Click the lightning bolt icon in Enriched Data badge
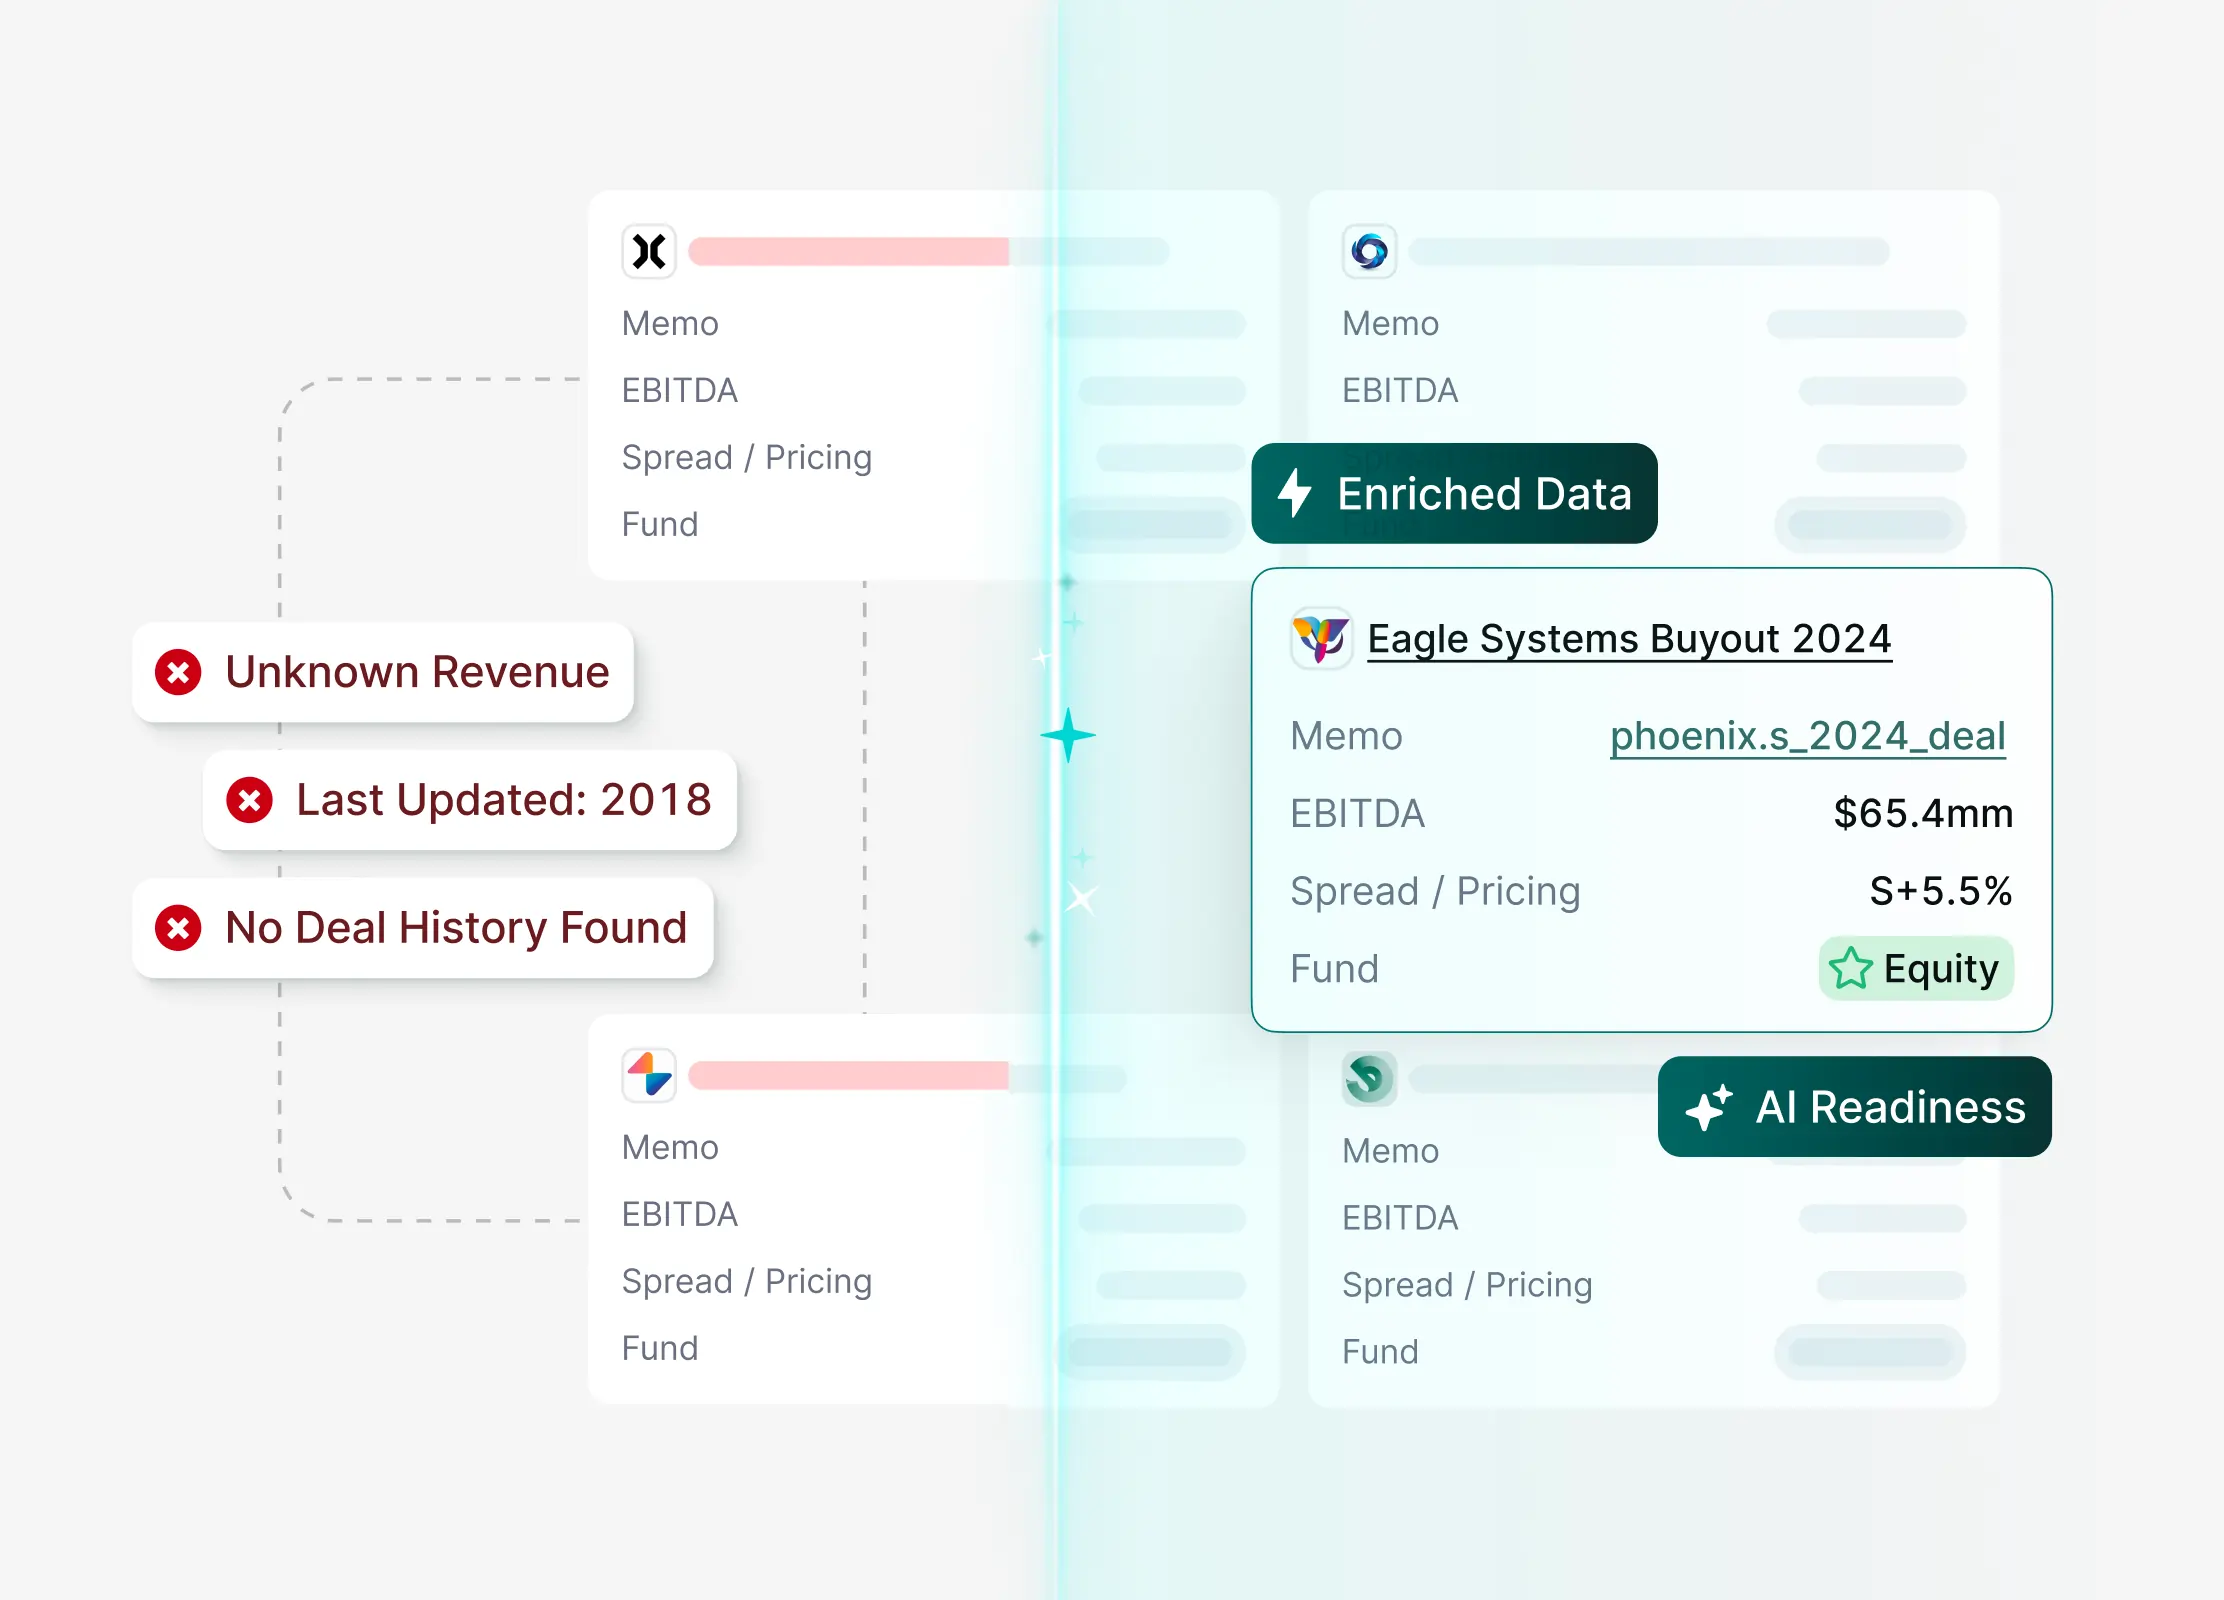The image size is (2224, 1600). (x=1295, y=493)
